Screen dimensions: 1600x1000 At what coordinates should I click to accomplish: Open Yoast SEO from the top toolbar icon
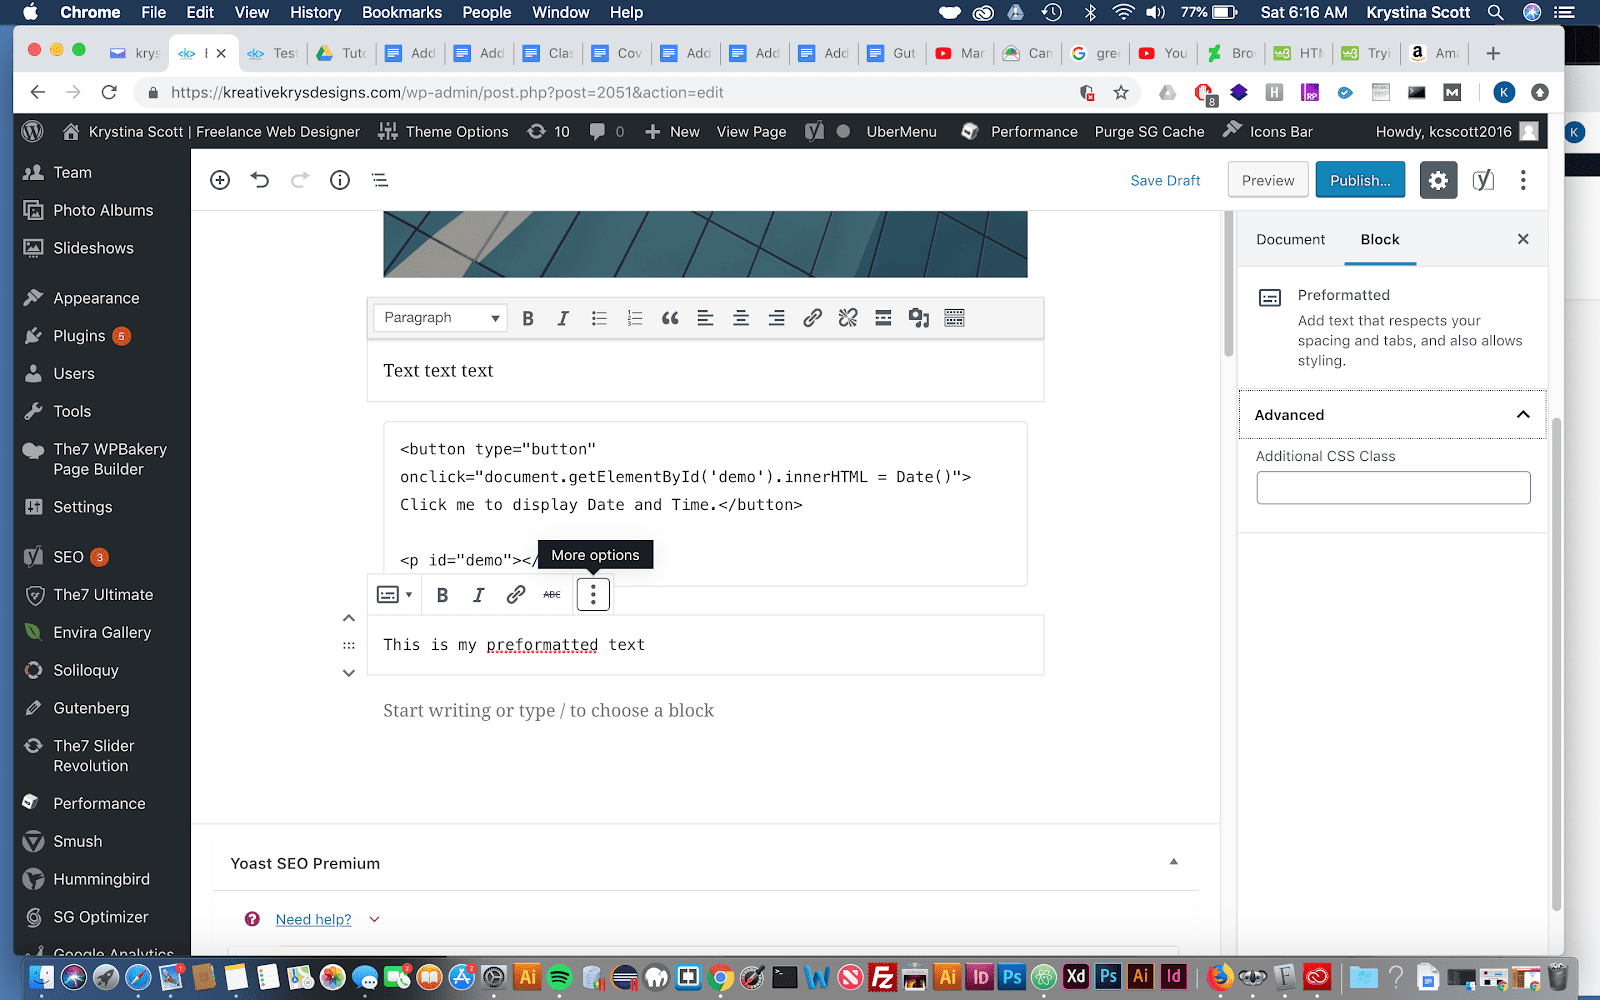pos(1483,180)
